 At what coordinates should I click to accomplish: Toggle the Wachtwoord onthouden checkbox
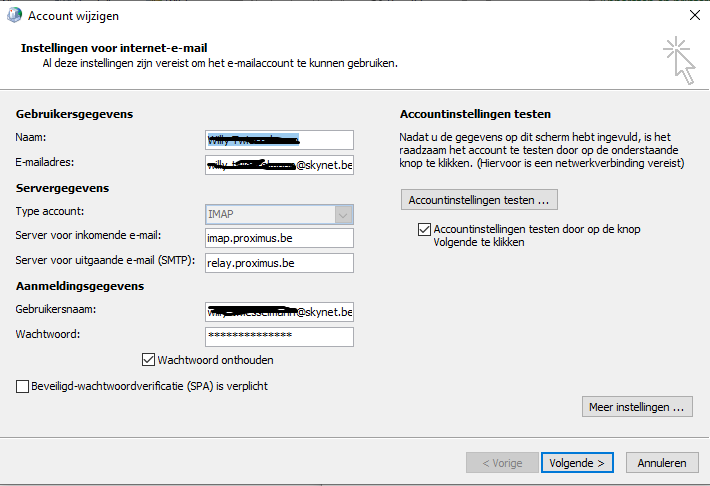coord(150,360)
